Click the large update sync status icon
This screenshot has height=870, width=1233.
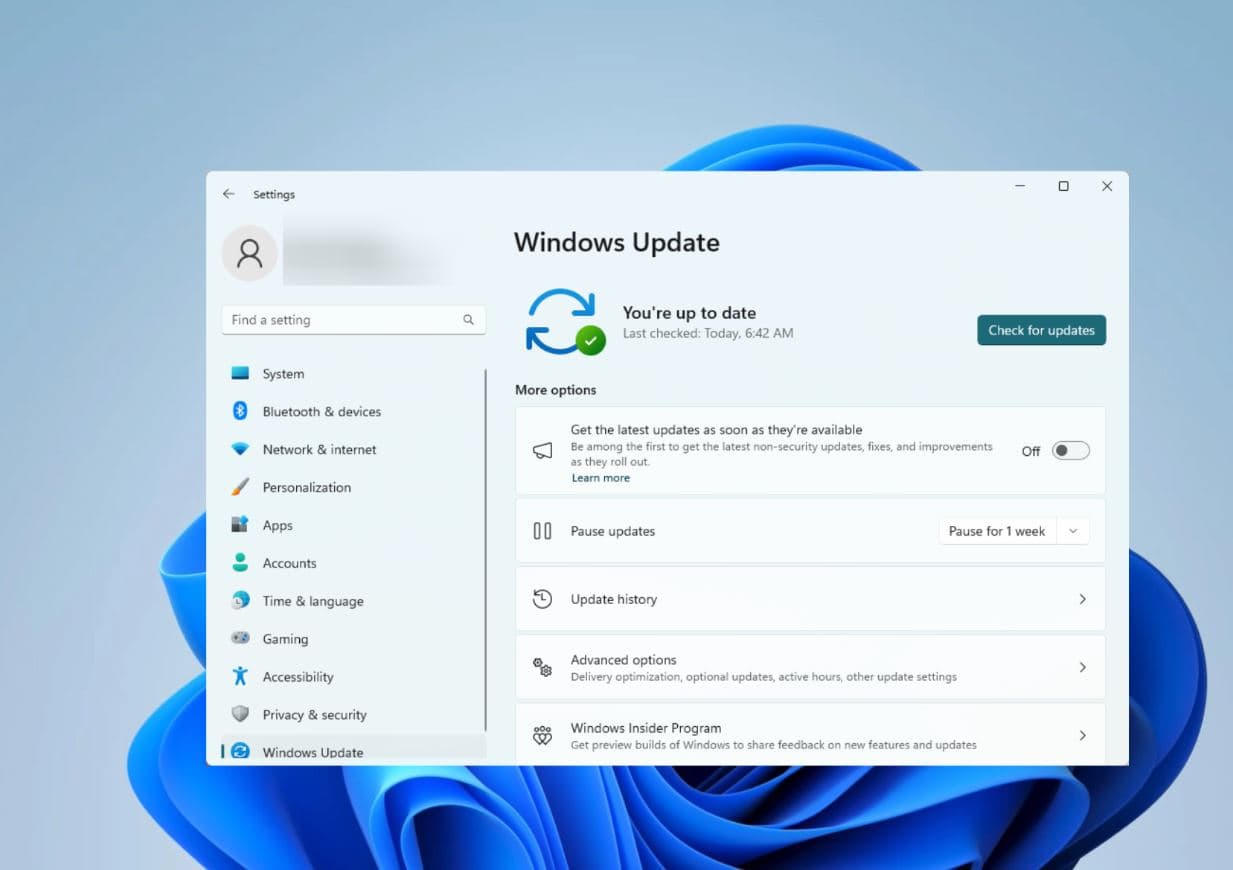click(565, 322)
